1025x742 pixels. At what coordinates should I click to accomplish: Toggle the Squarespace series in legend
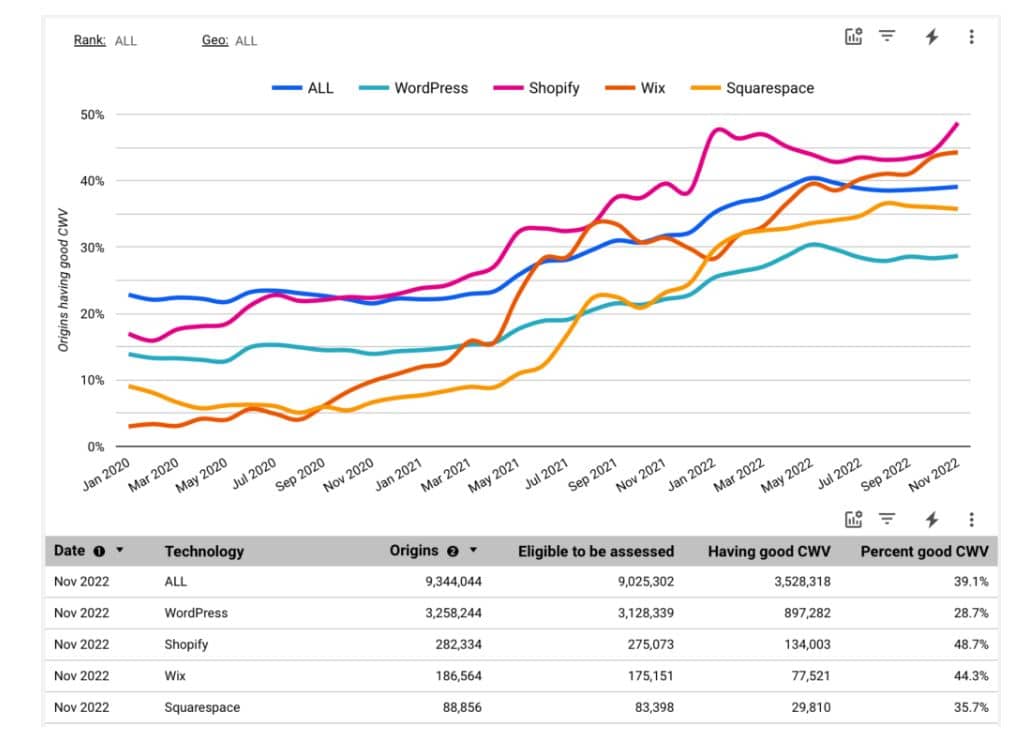coord(752,88)
